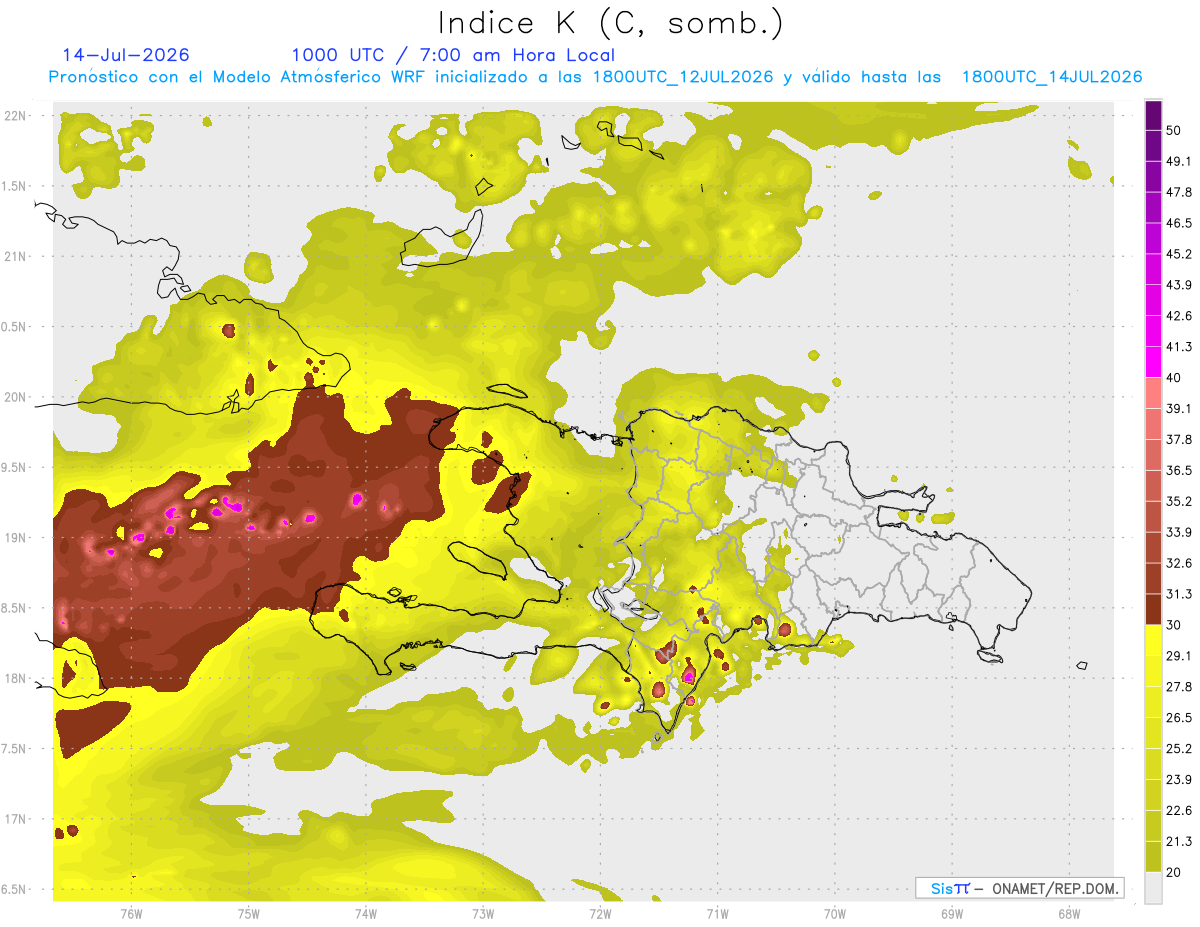This screenshot has height=927, width=1200.
Task: Click legend value "21.3"
Action: (1179, 842)
